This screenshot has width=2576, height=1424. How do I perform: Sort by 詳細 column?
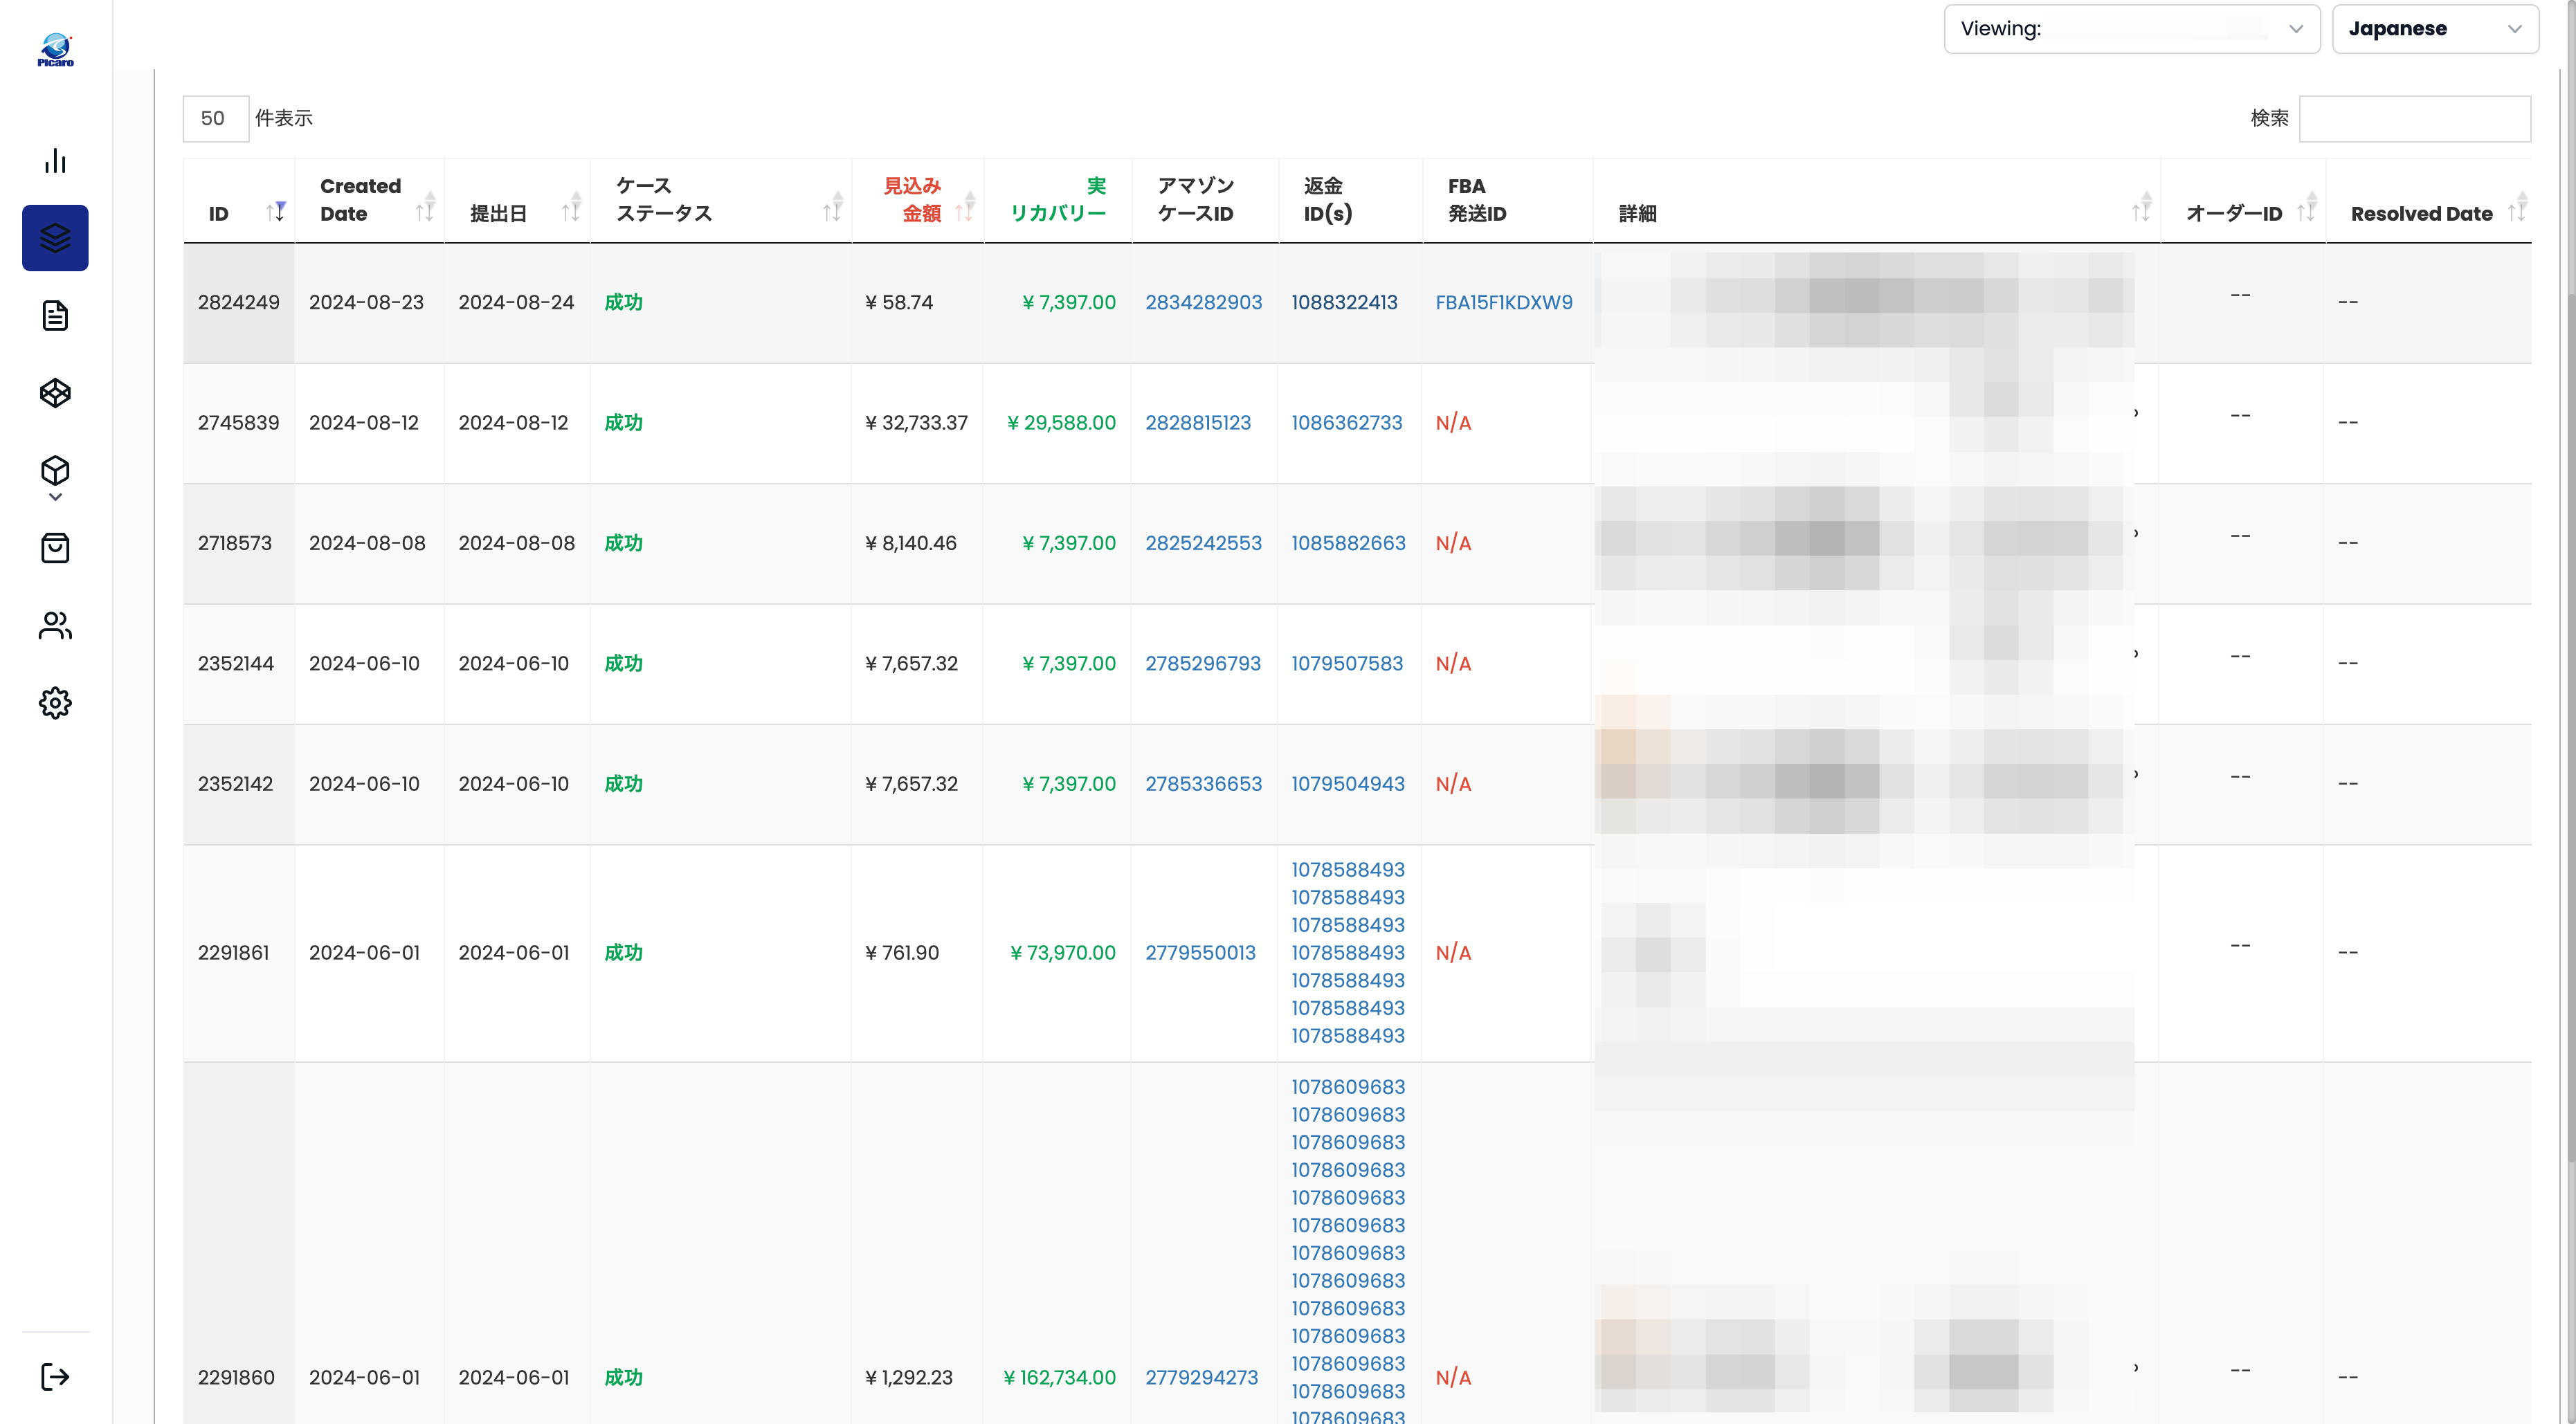click(x=1876, y=200)
